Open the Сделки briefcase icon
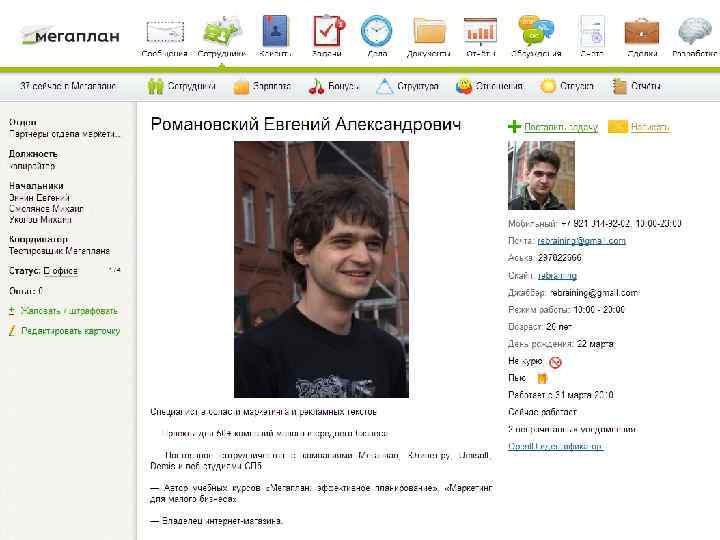Viewport: 720px width, 540px height. click(641, 31)
